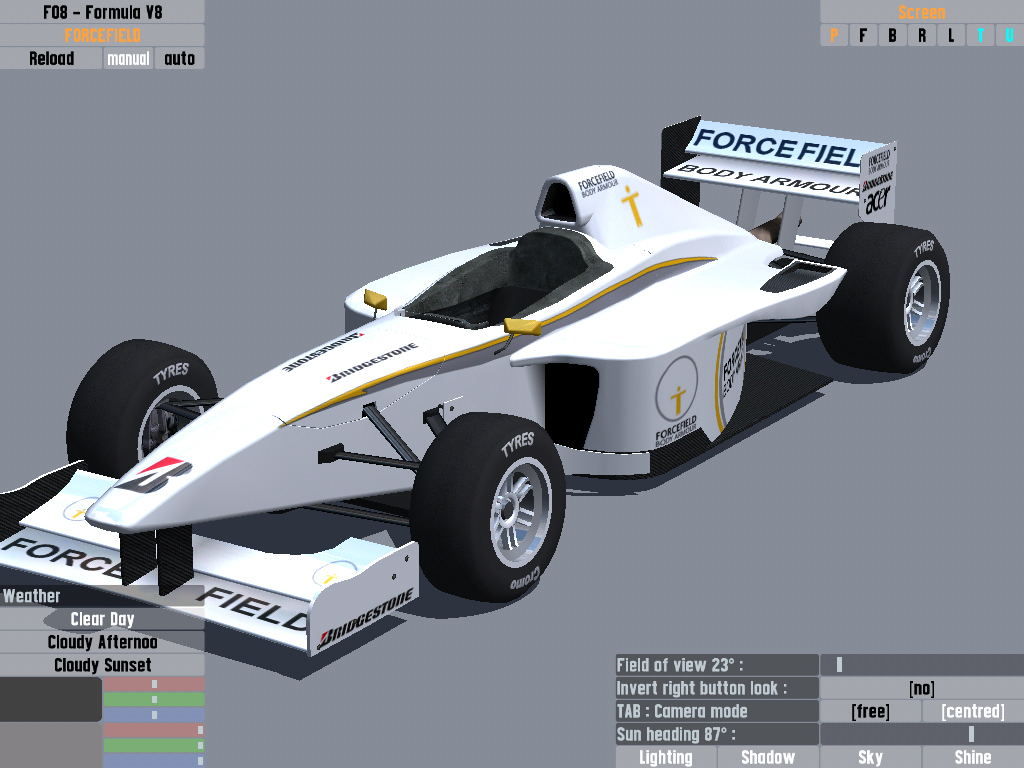1024x768 pixels.
Task: Click the Sun heading 87° label
Action: coord(717,734)
